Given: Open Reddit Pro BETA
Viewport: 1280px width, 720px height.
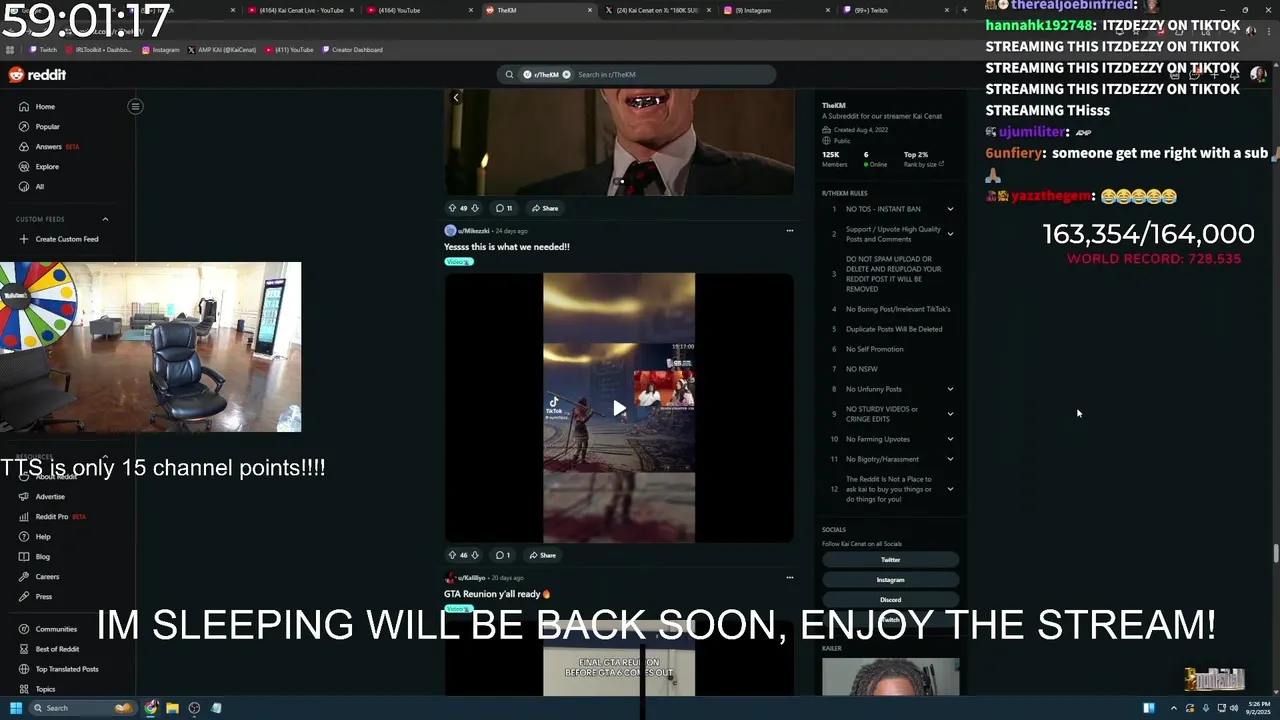Looking at the screenshot, I should click(52, 517).
